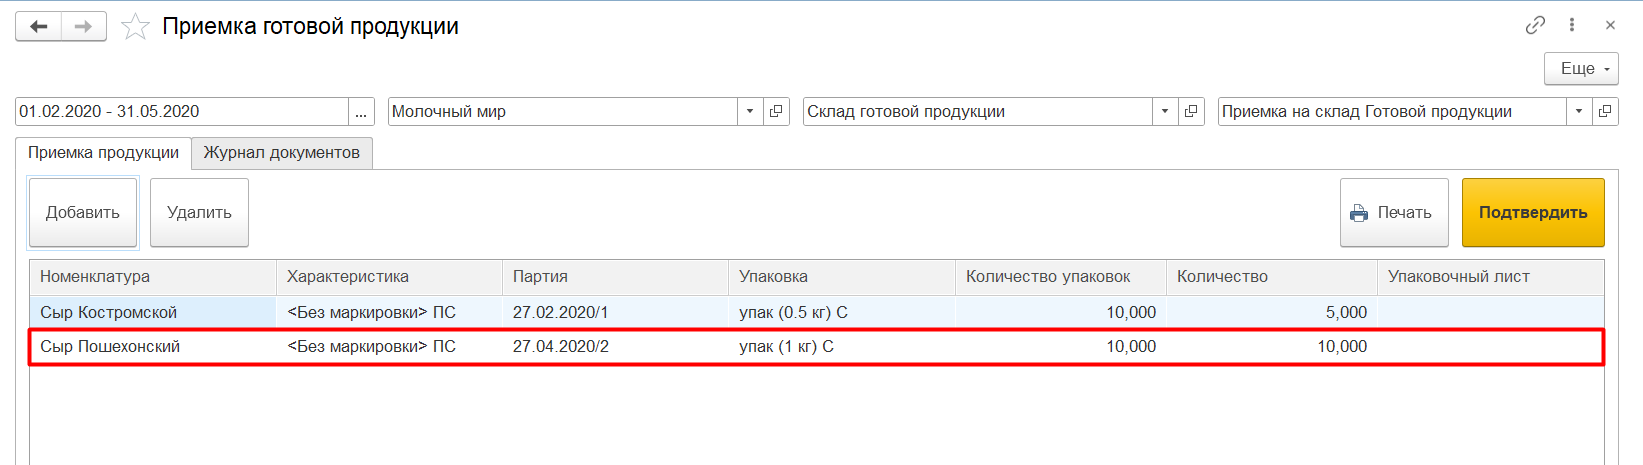The image size is (1643, 465).
Task: Click the back navigation arrow
Action: pyautogui.click(x=39, y=27)
